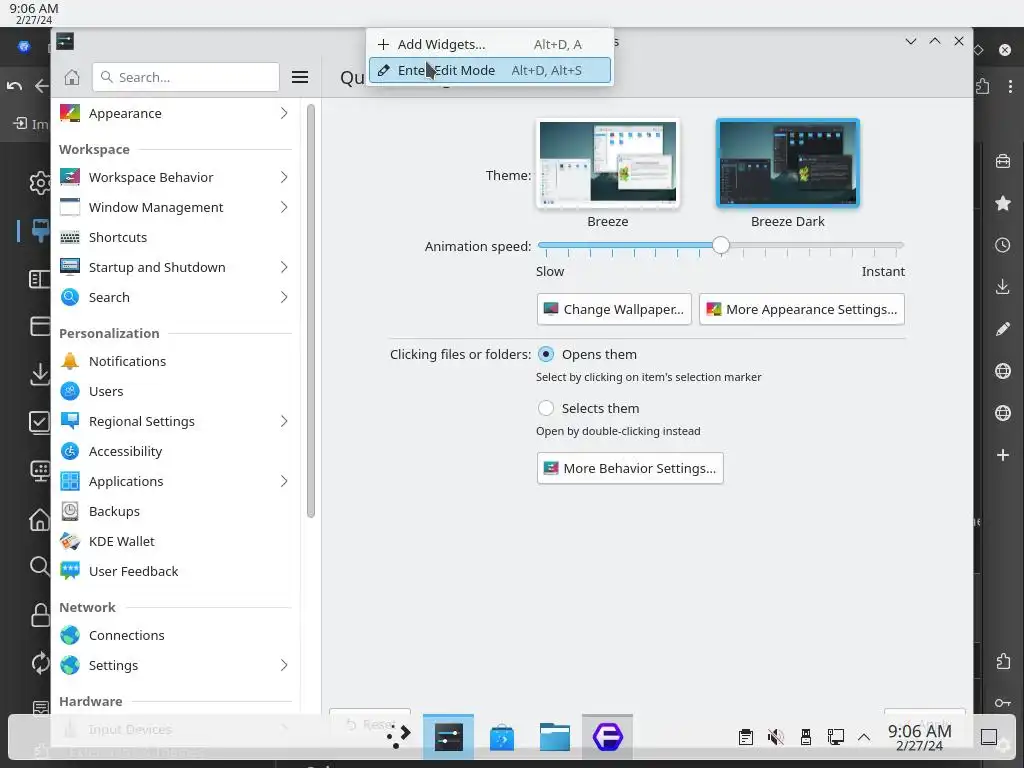This screenshot has width=1024, height=768.
Task: Open gear icon in browser left sidebar
Action: click(39, 183)
